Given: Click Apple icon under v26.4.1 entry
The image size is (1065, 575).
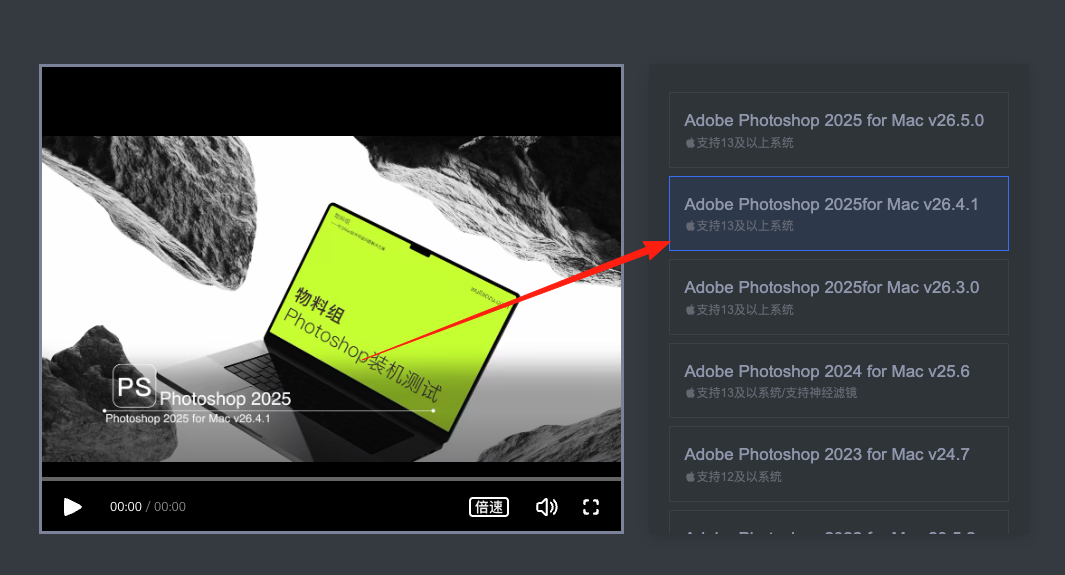Looking at the screenshot, I should 690,225.
